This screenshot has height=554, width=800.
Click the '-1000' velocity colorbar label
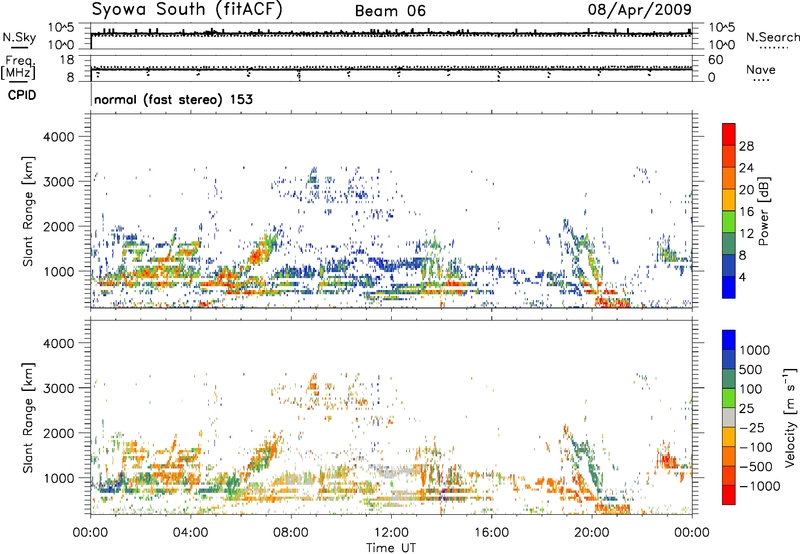tap(760, 486)
